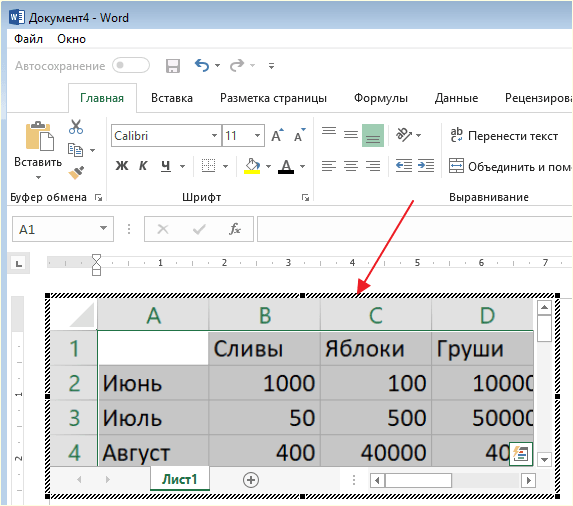Expand the Вставить paste options arrow
The width and height of the screenshot is (573, 506).
click(x=38, y=178)
